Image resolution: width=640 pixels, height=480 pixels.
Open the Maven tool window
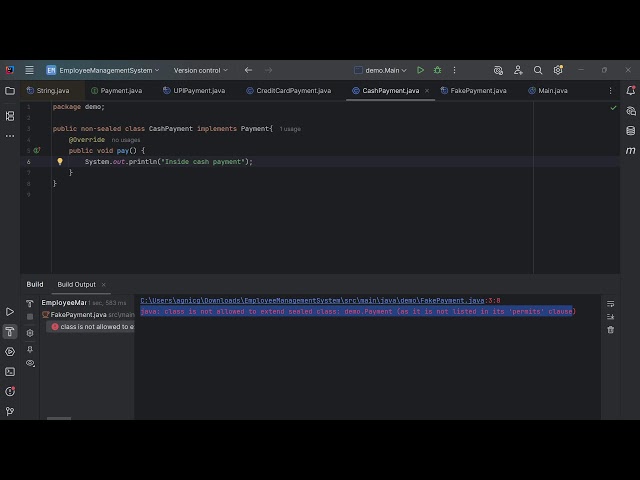631,151
